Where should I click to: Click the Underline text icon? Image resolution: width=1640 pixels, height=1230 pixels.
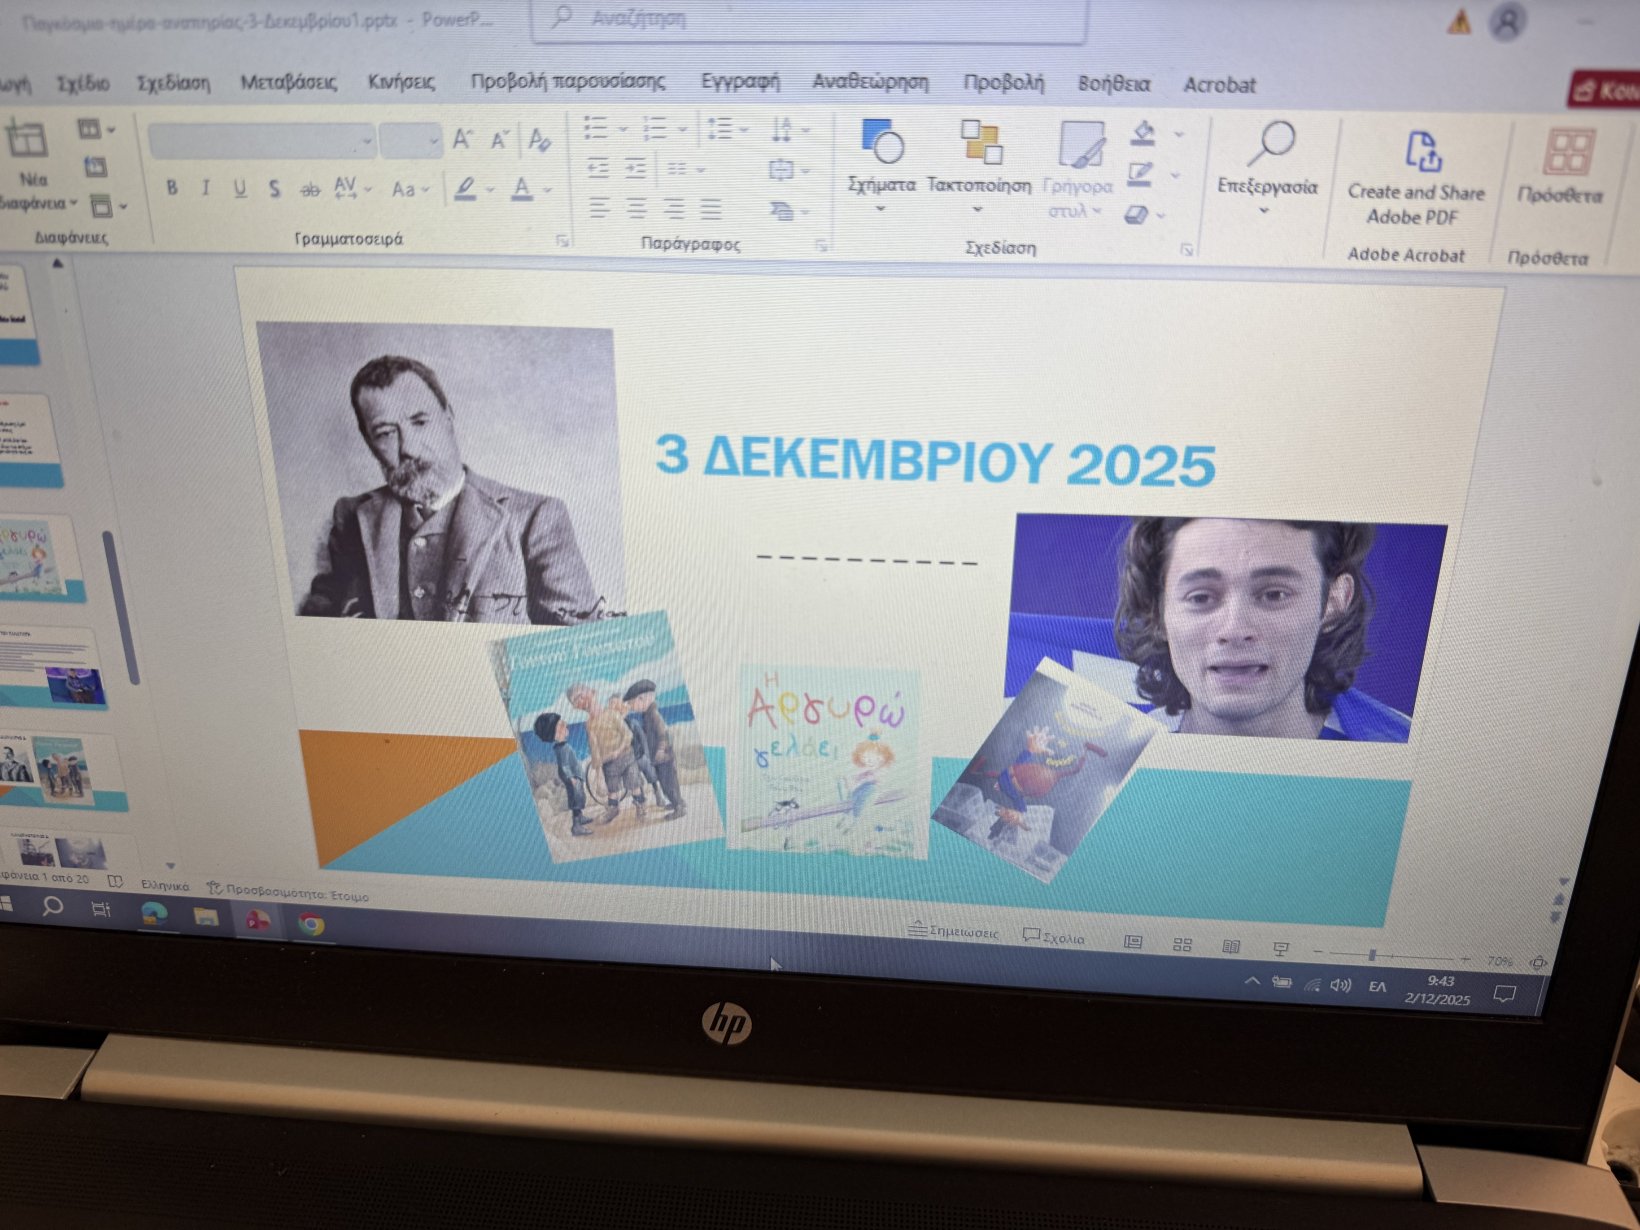click(240, 188)
